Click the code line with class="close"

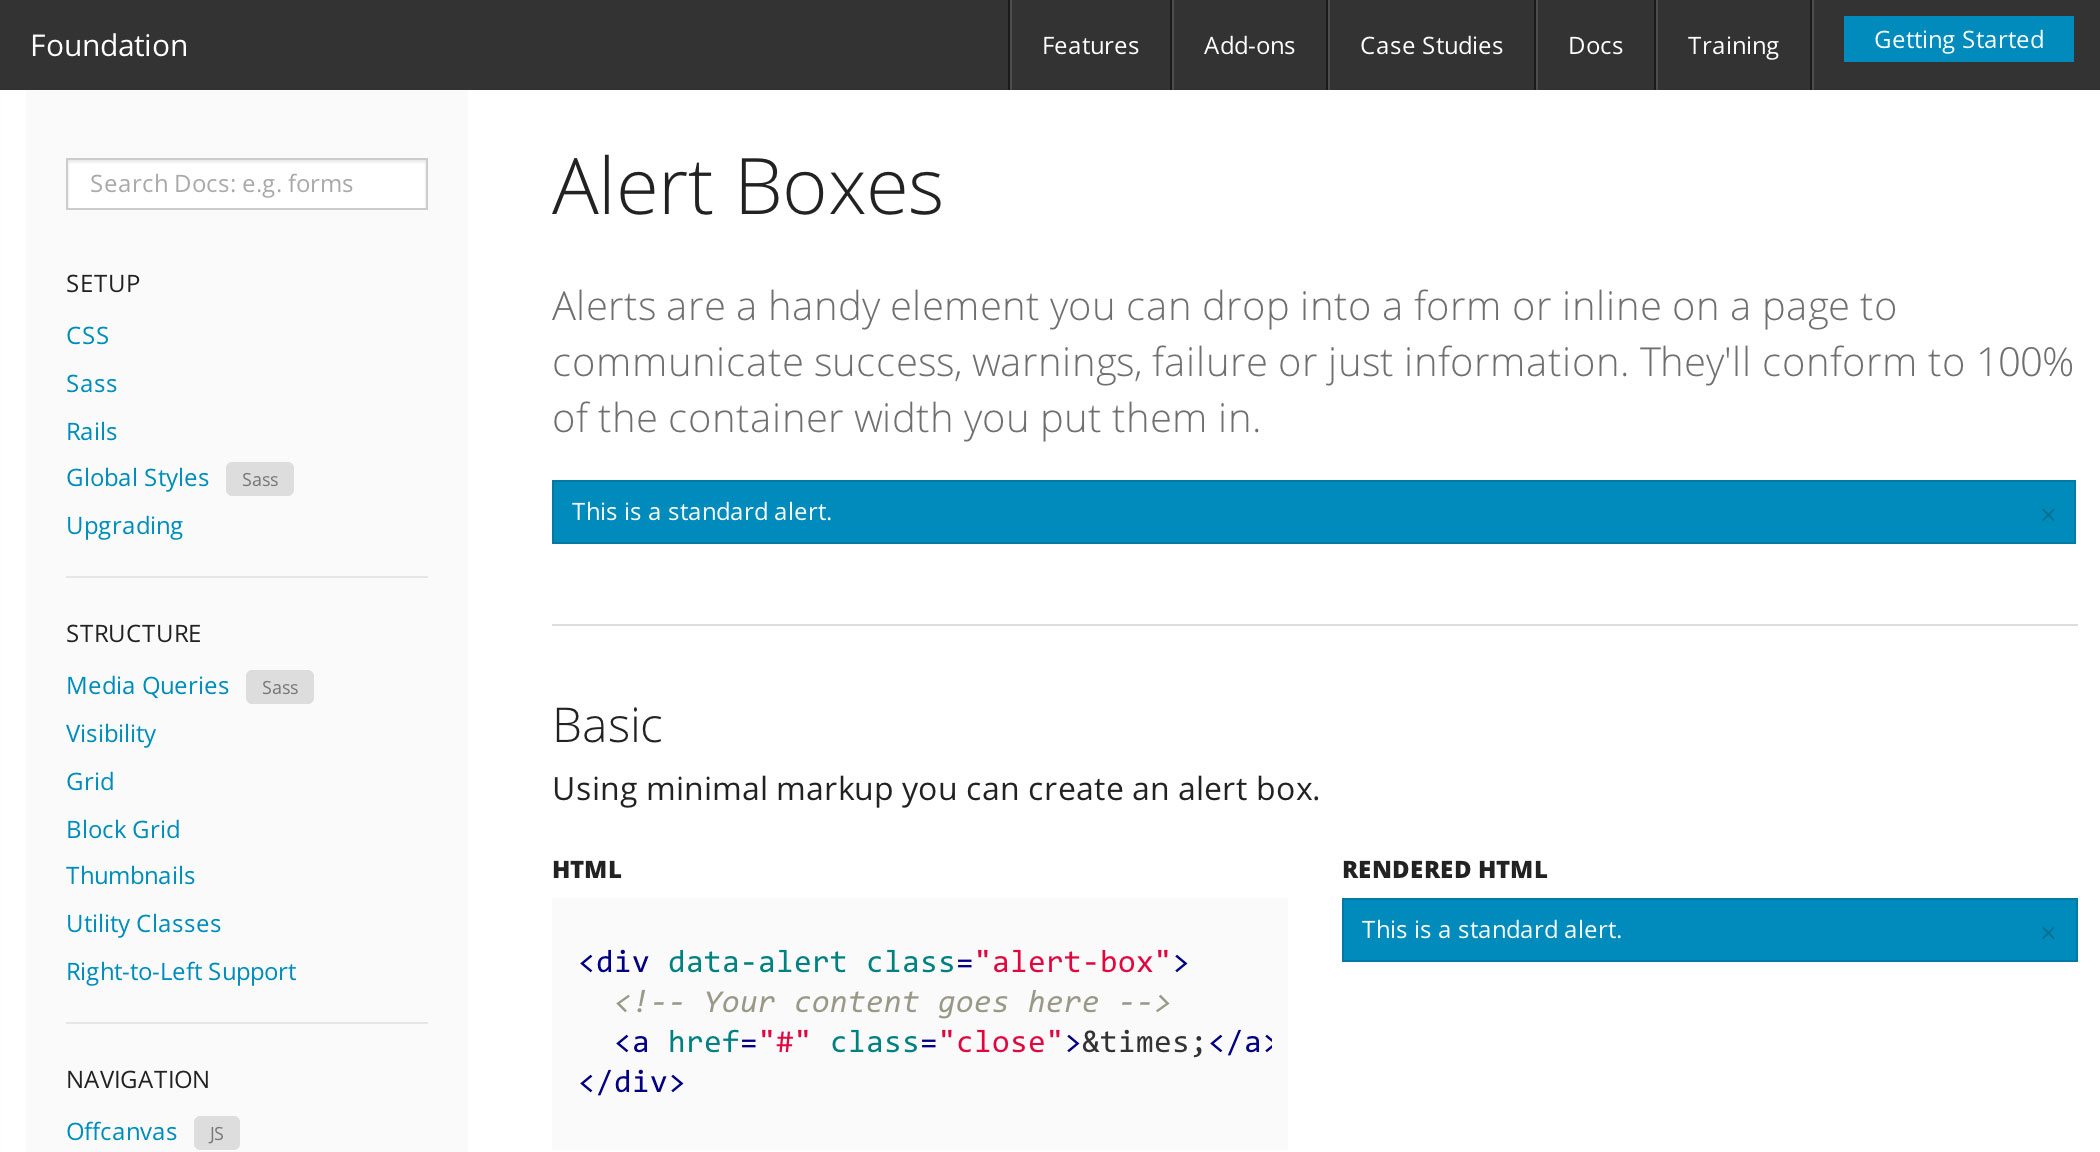coord(943,1042)
